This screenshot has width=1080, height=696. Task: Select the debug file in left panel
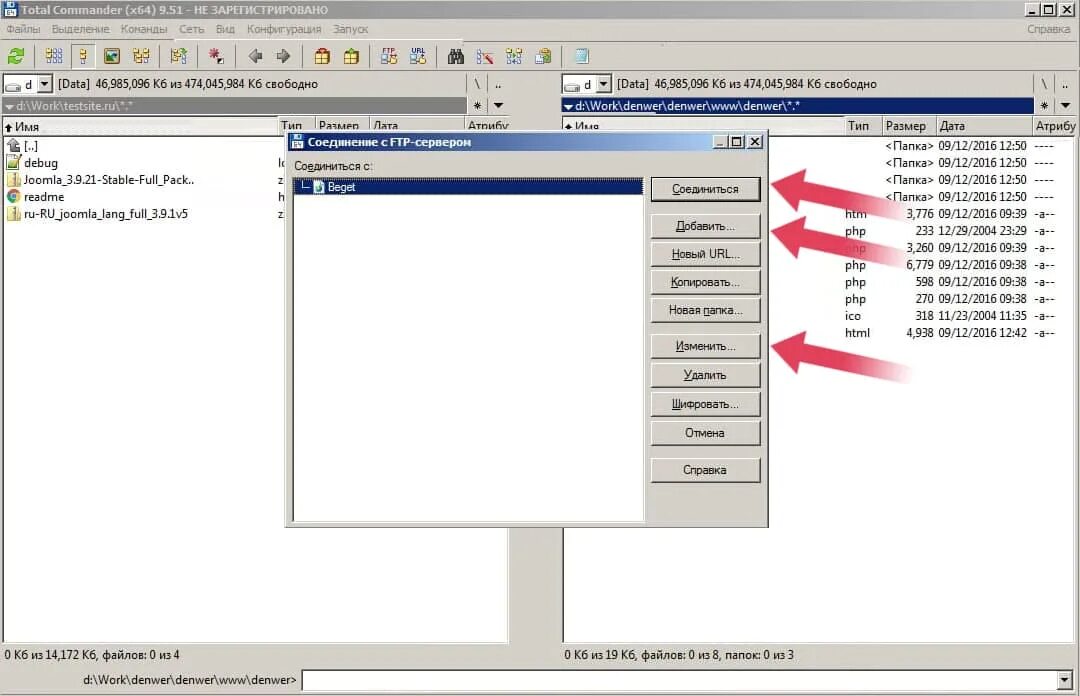[x=41, y=163]
